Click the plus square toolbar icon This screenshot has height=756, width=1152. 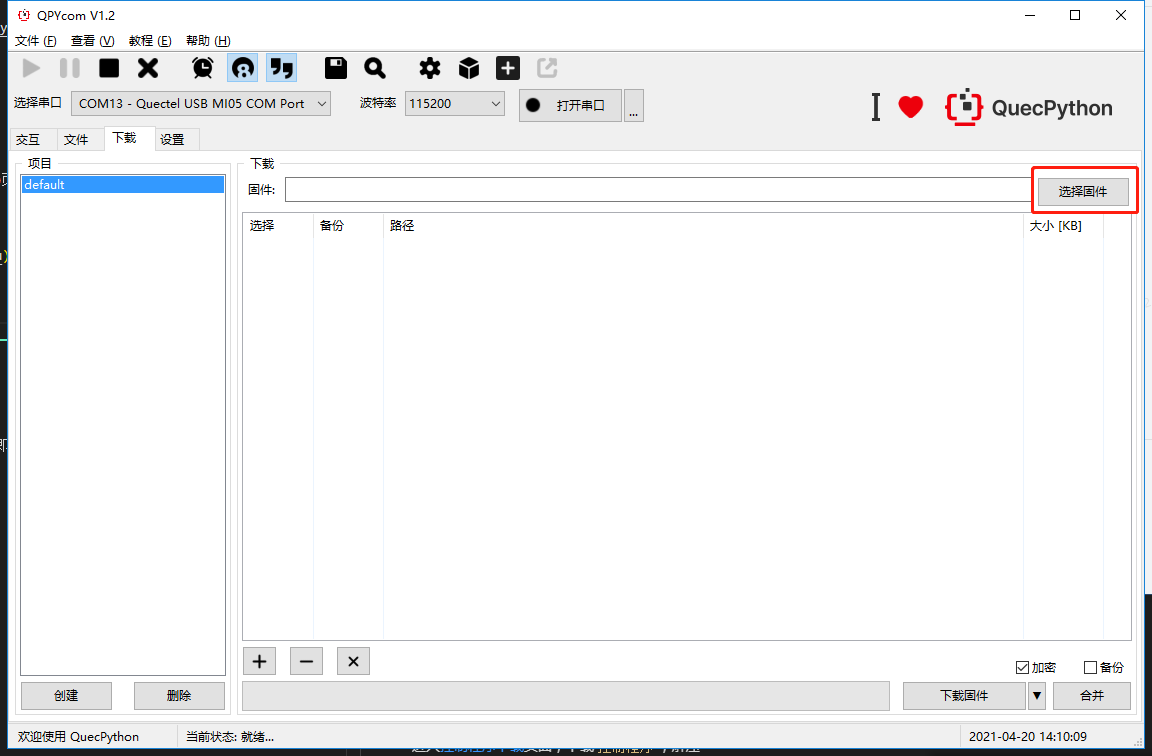(508, 68)
